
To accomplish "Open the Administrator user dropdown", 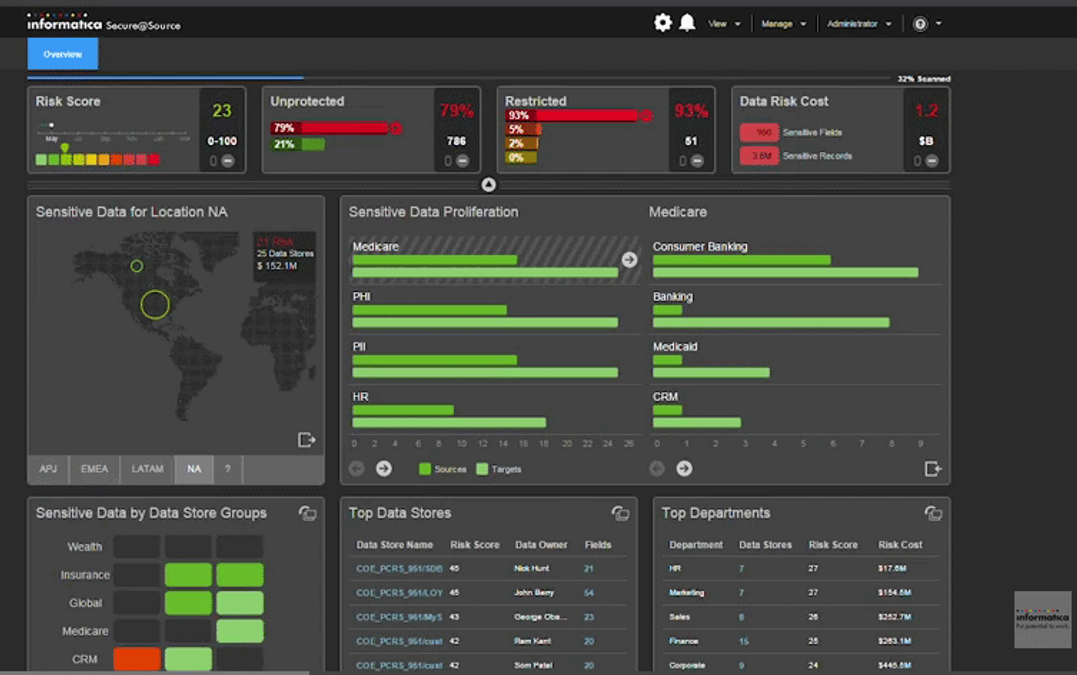I will [858, 24].
